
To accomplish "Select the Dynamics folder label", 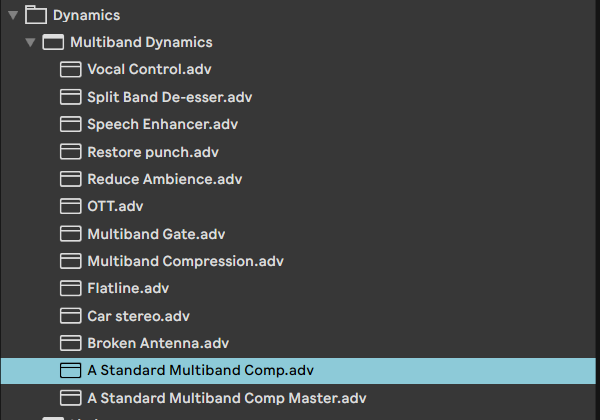I will tap(86, 16).
